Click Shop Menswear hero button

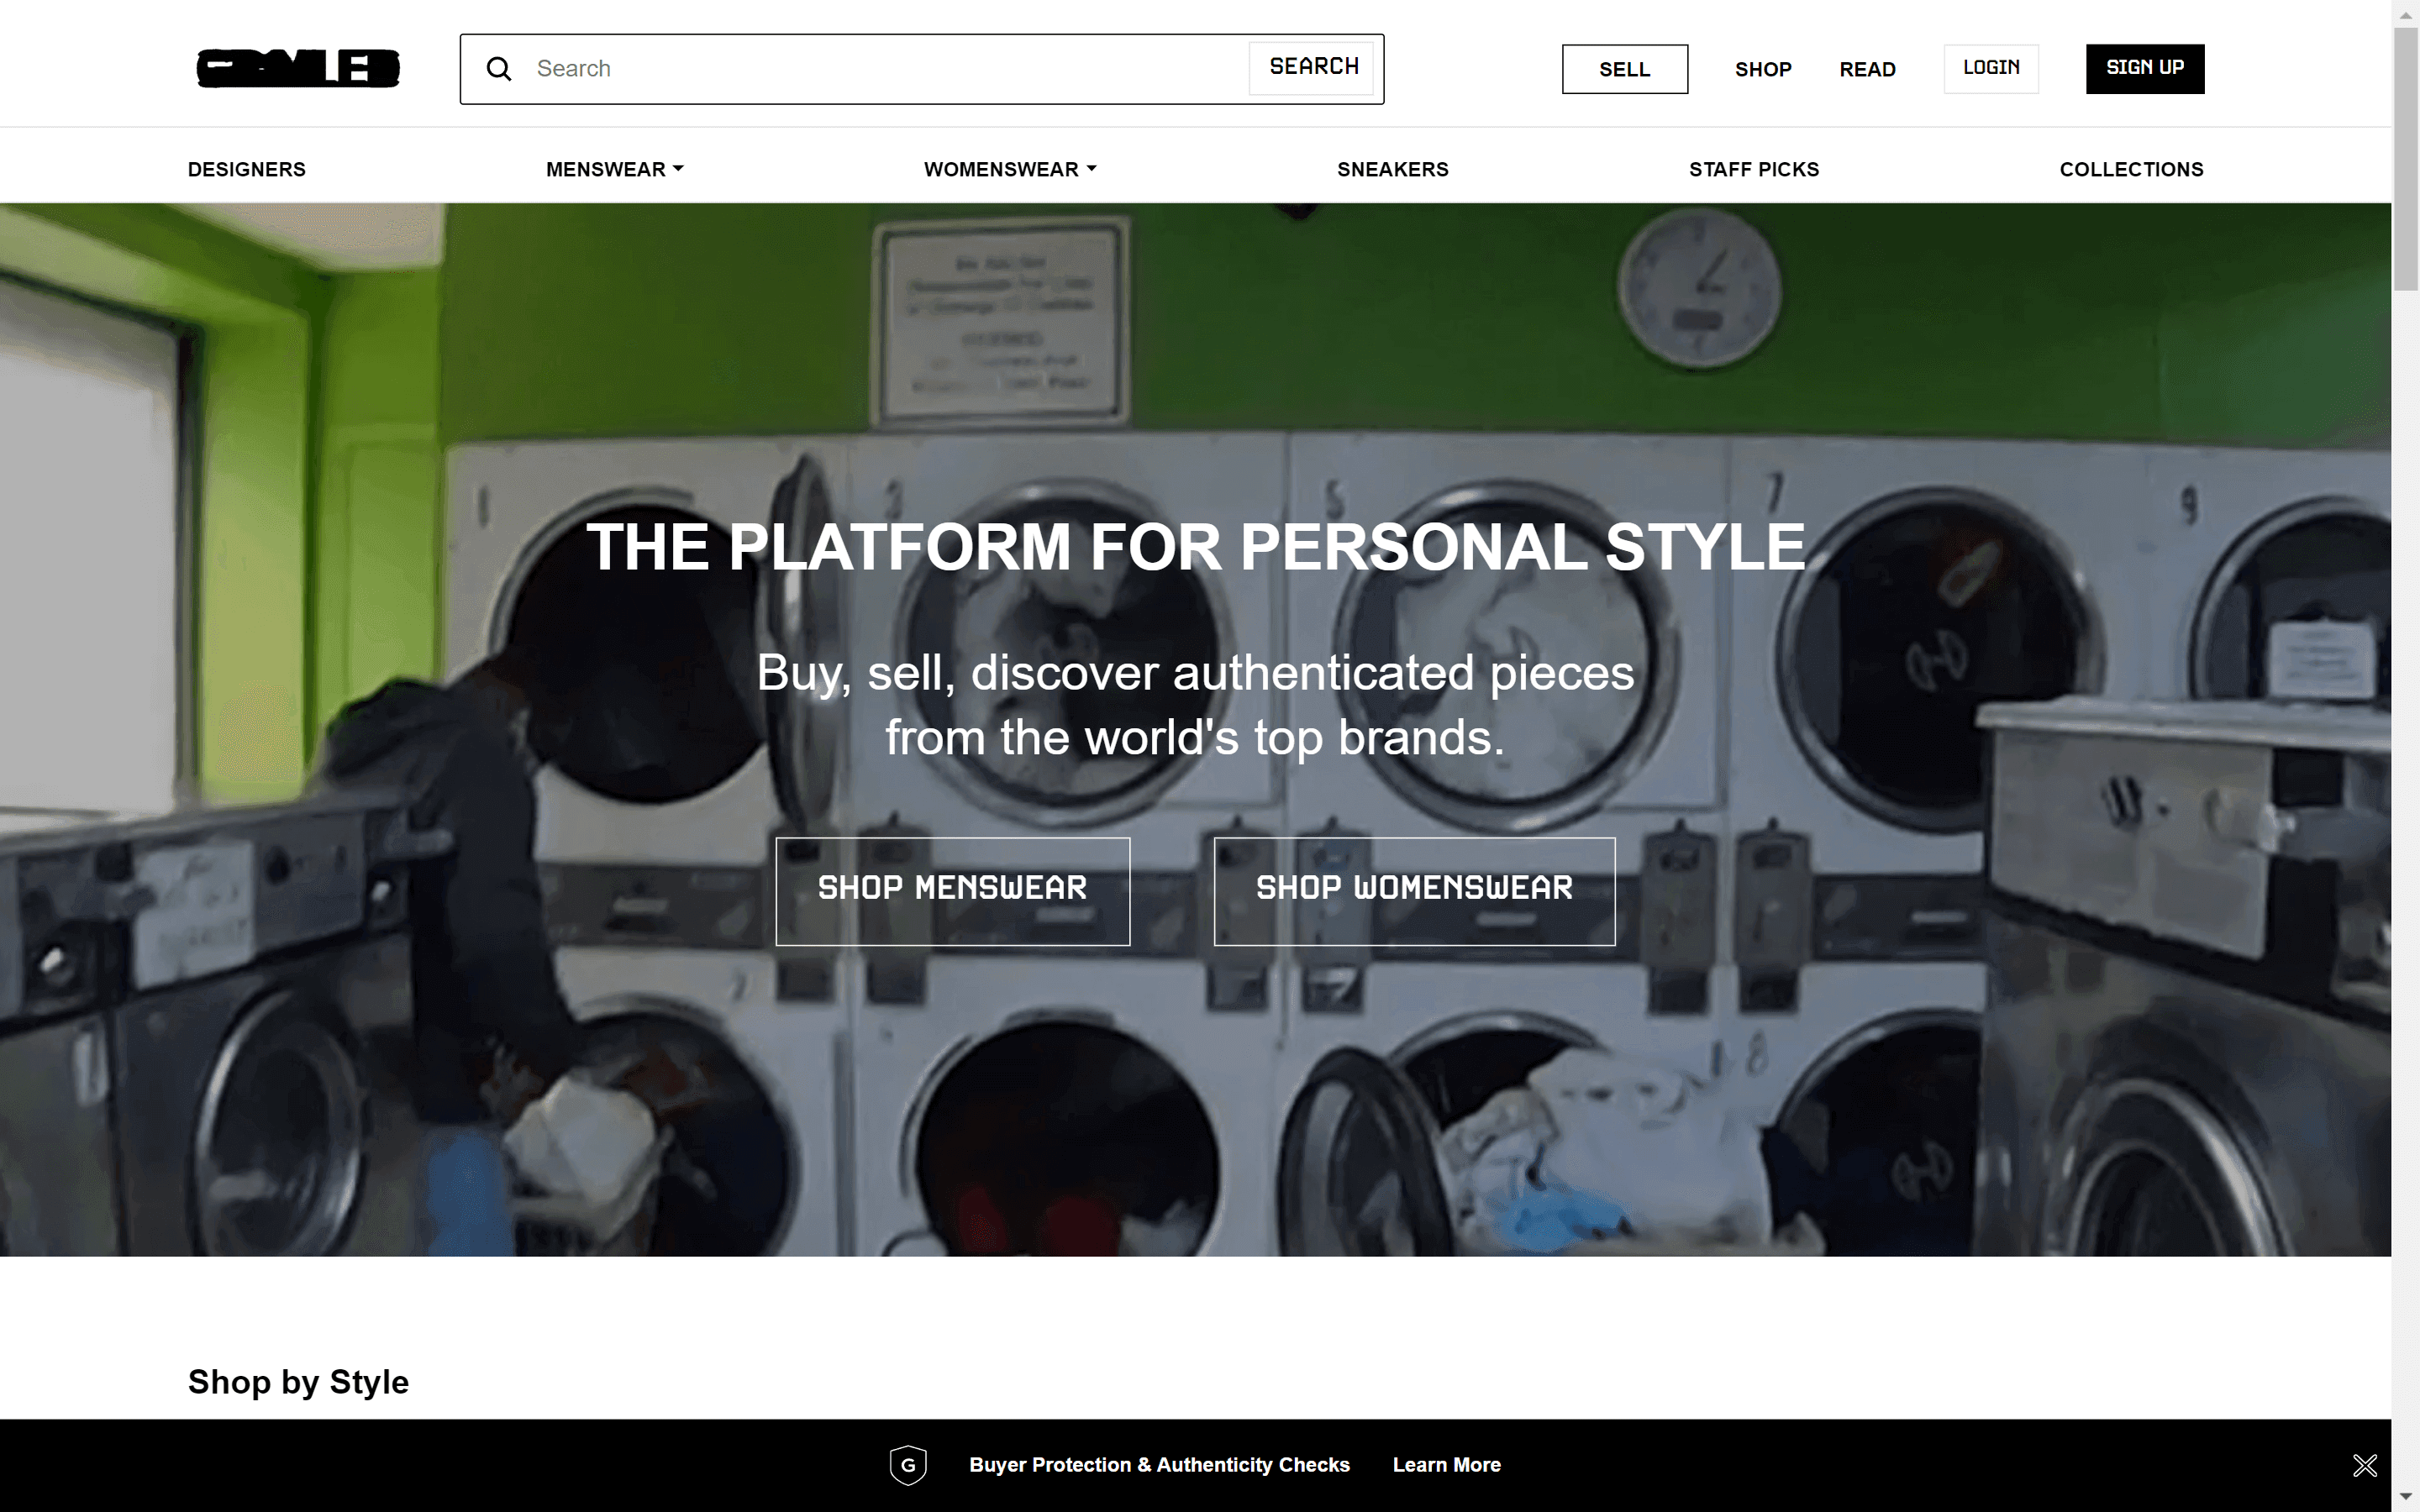point(952,890)
